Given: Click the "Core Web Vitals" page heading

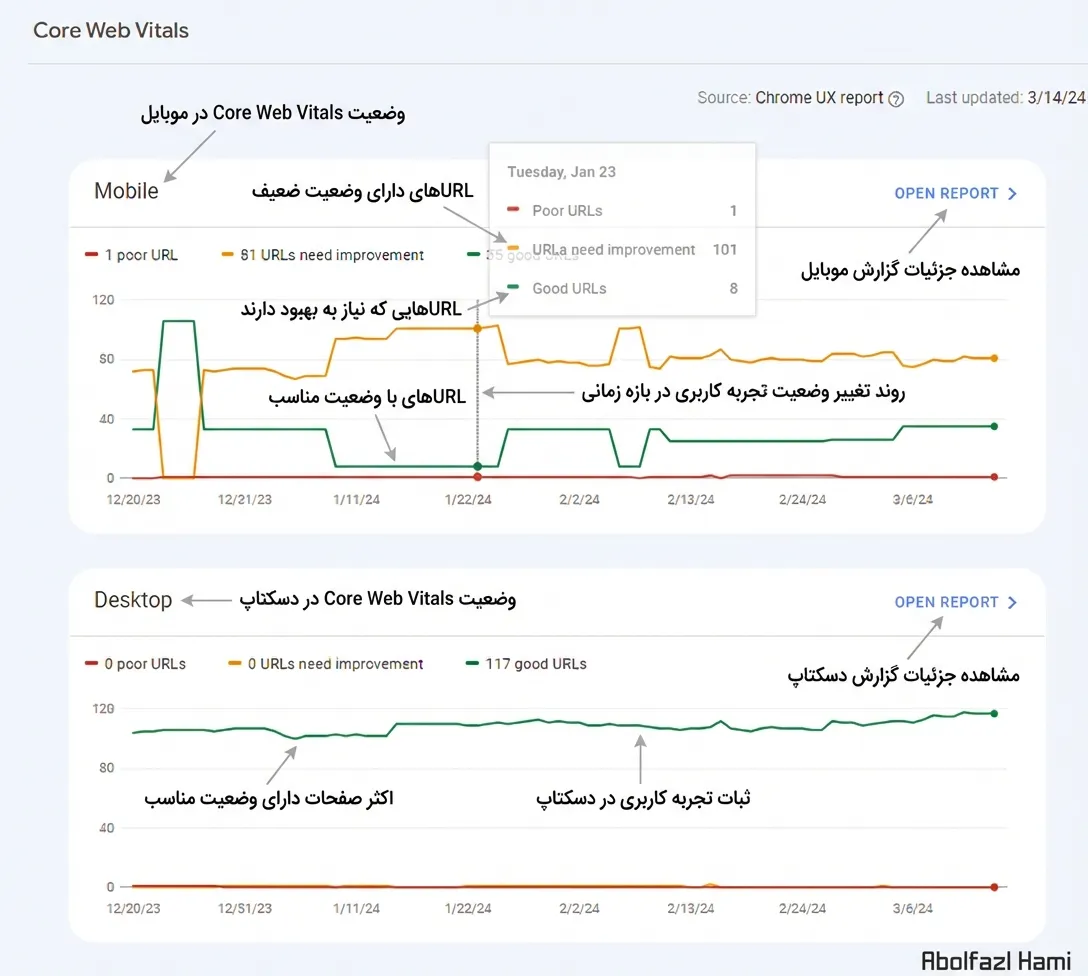Looking at the screenshot, I should [x=111, y=30].
